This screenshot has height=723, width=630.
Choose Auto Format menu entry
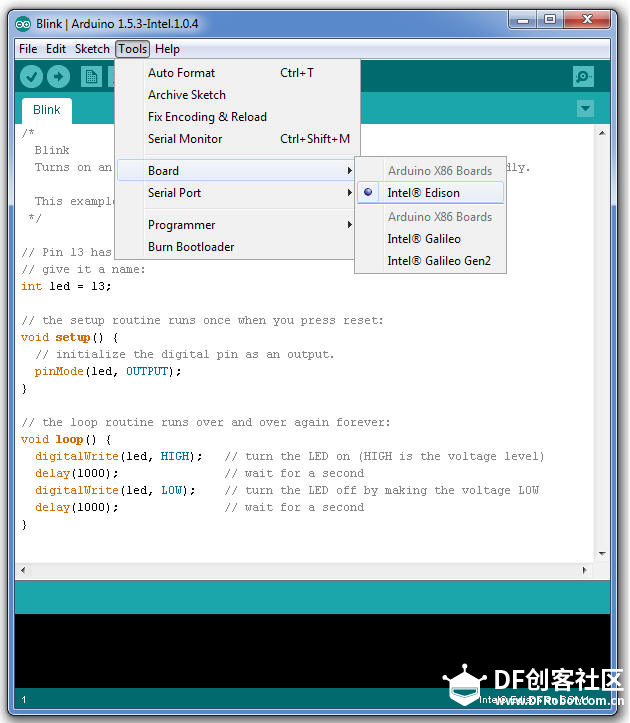(x=236, y=73)
